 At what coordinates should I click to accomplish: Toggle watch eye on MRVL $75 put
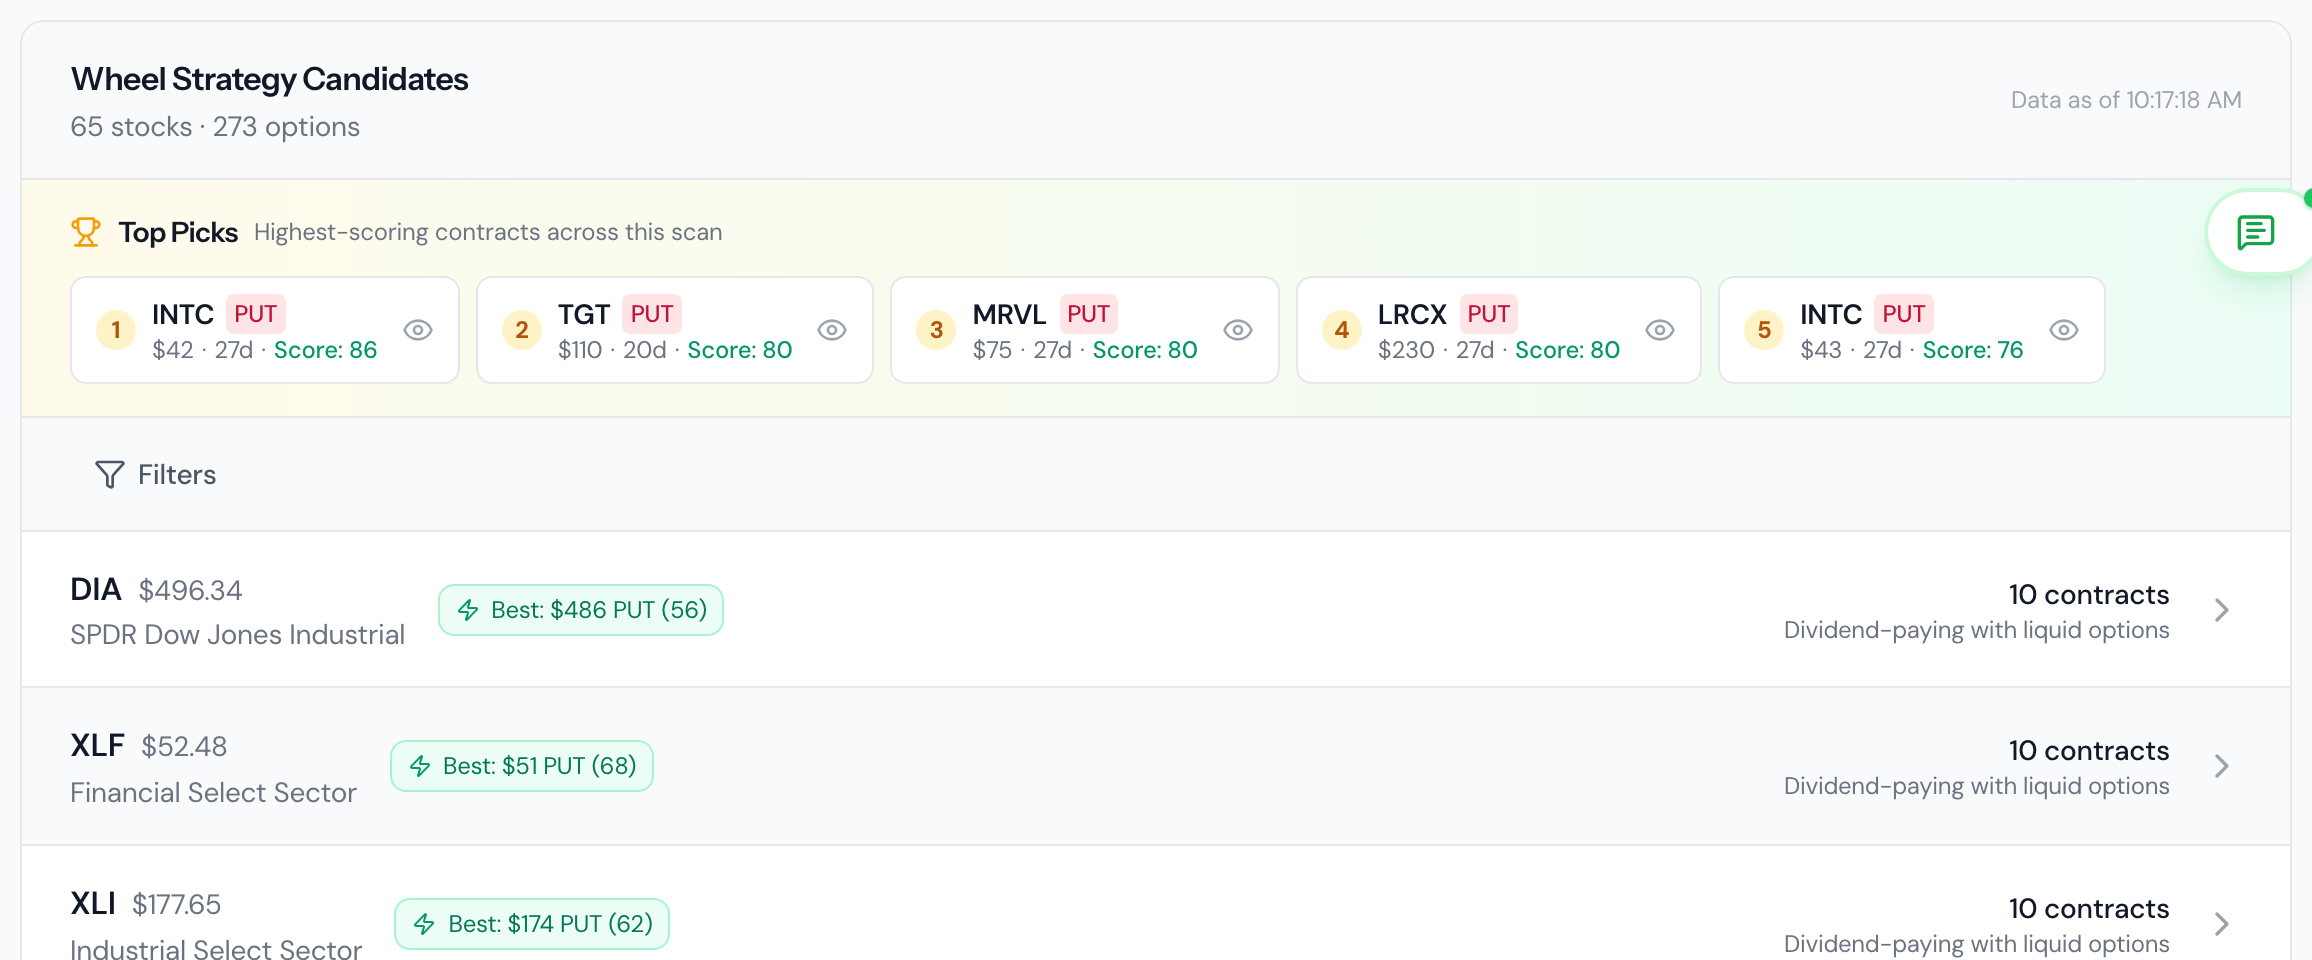pos(1238,330)
